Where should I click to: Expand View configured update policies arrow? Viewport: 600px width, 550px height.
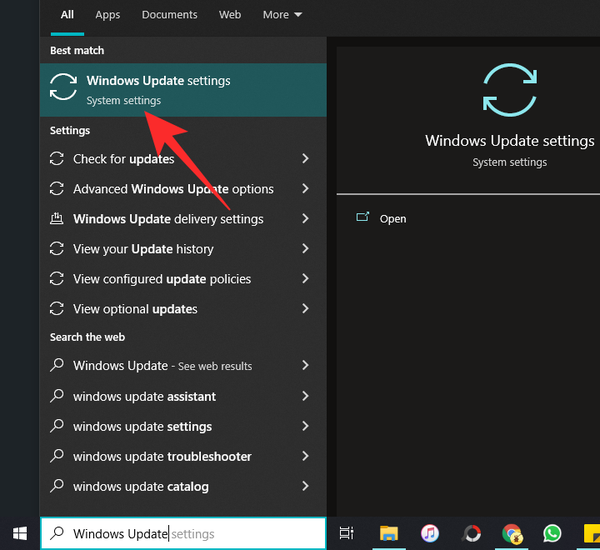305,278
